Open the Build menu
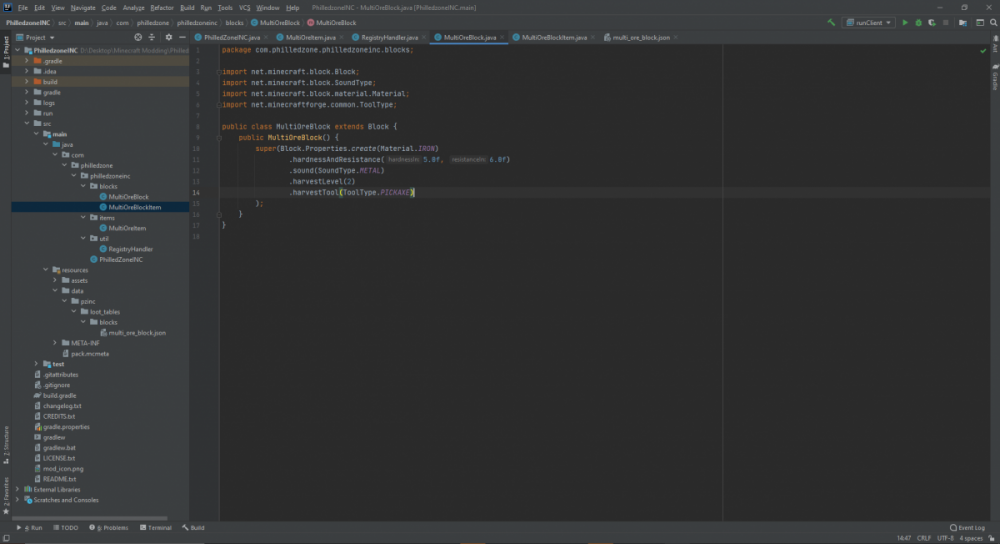The height and width of the screenshot is (544, 1000). click(x=187, y=8)
